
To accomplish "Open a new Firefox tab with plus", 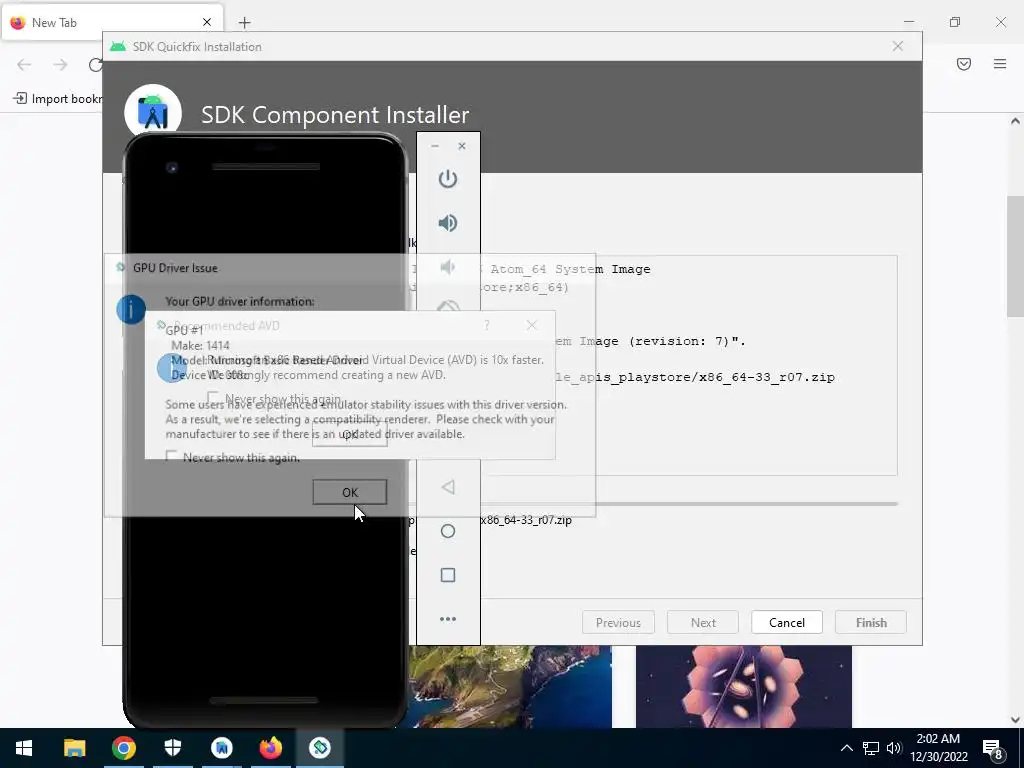I will [244, 23].
